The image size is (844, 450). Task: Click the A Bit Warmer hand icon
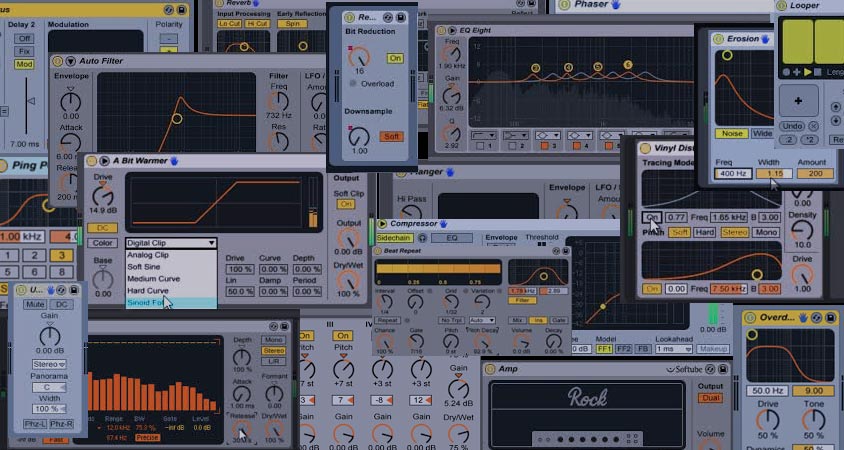click(174, 160)
